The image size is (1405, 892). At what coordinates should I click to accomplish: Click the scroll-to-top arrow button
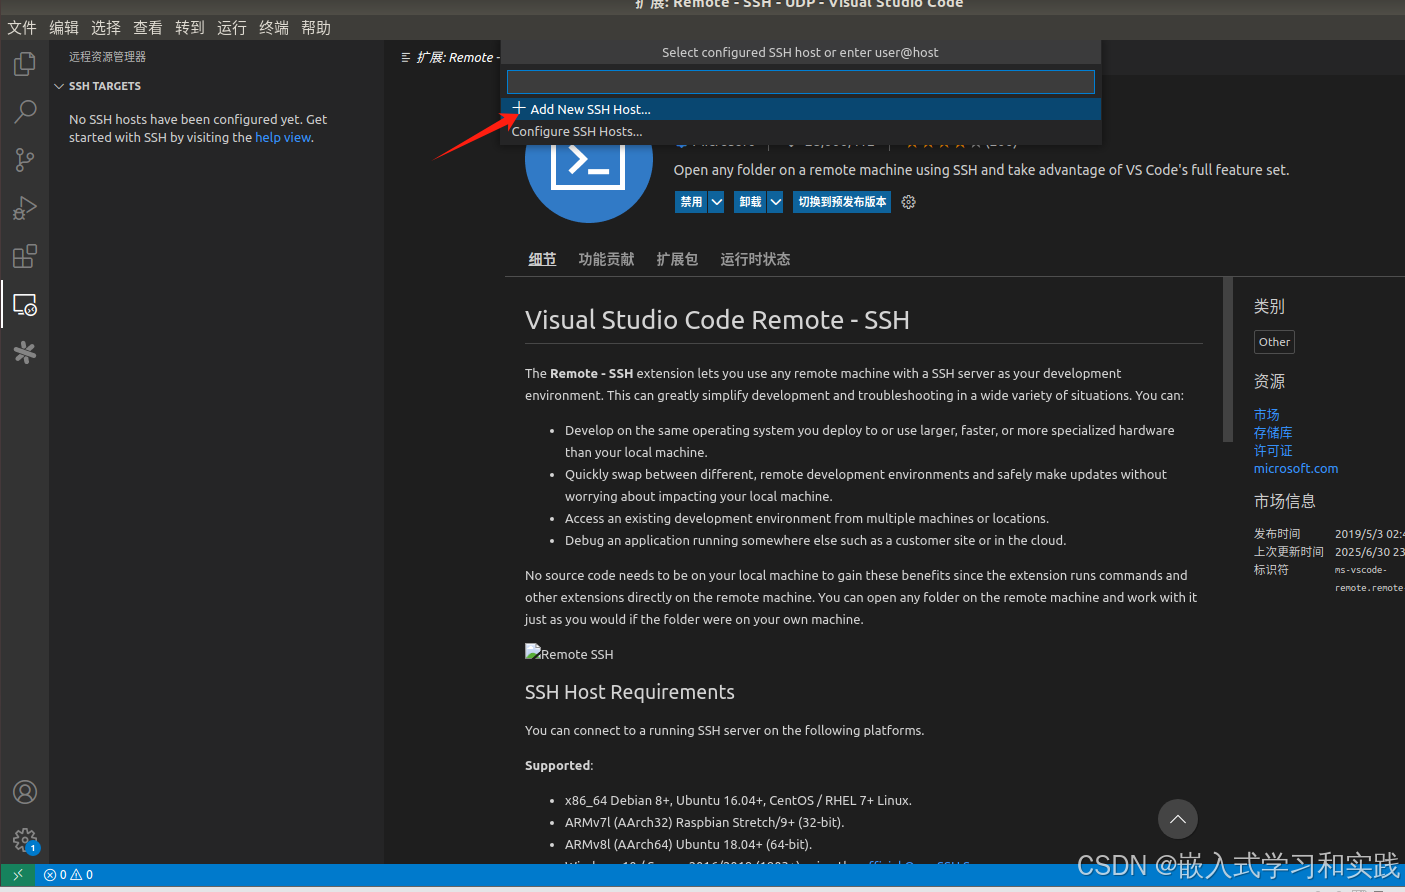pyautogui.click(x=1177, y=819)
